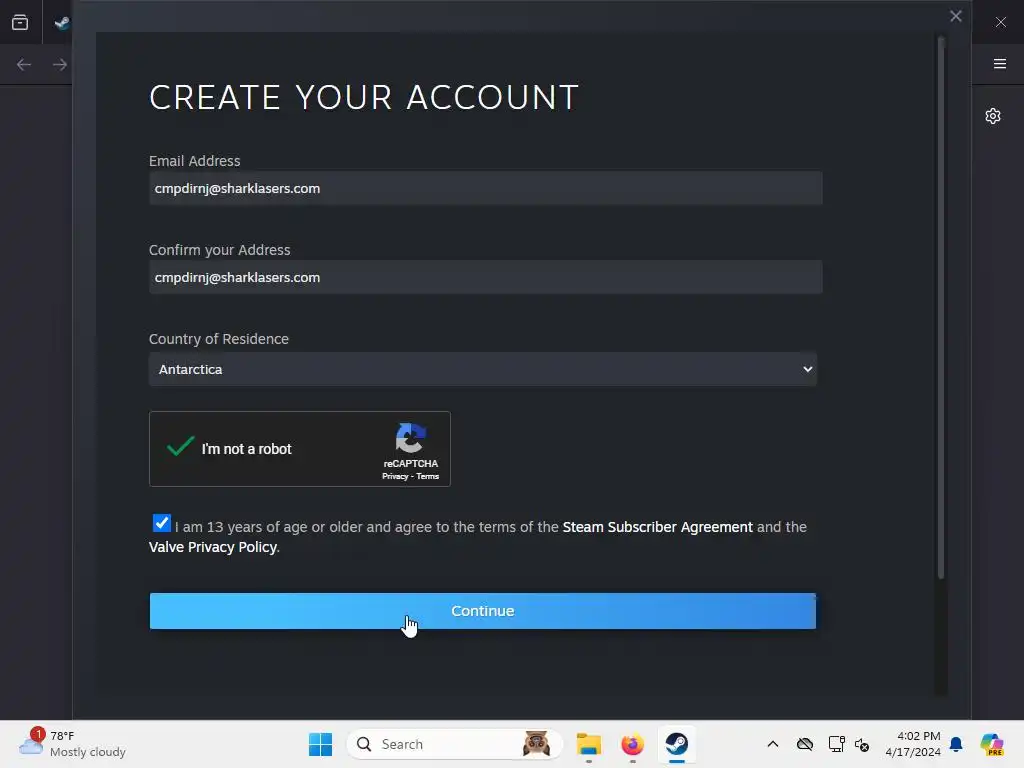Click into the Confirm your Address field
The height and width of the screenshot is (768, 1024).
click(485, 277)
